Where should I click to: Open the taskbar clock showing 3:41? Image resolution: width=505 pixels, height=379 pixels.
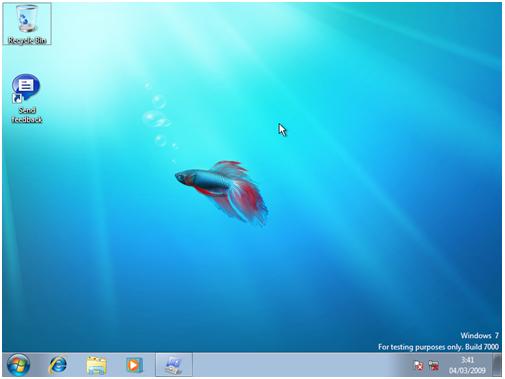click(467, 365)
